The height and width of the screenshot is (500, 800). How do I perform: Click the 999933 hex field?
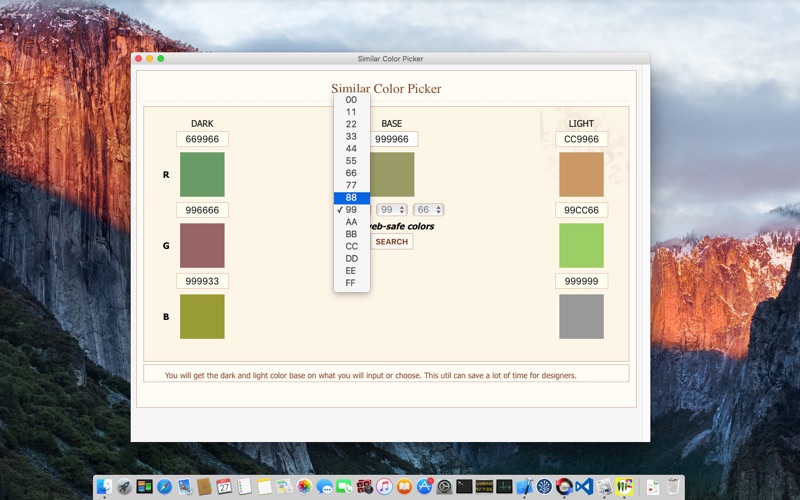click(202, 281)
